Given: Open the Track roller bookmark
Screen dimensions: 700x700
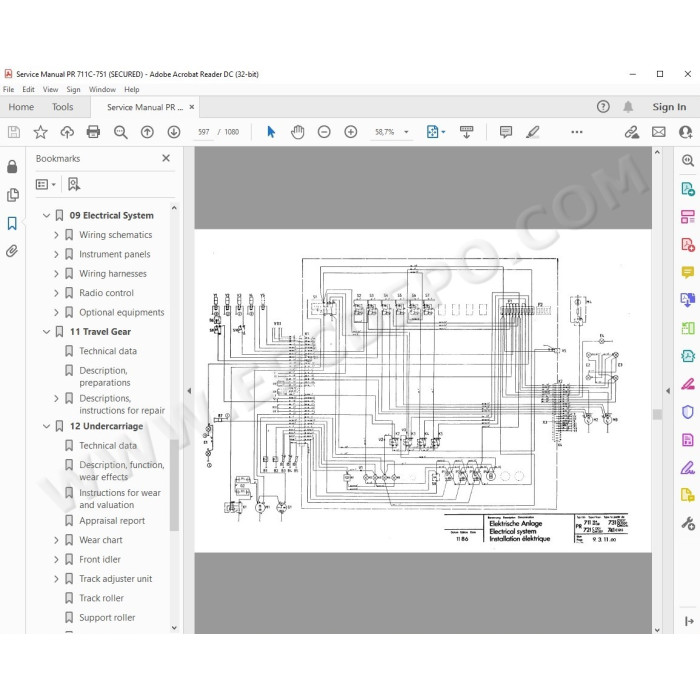Looking at the screenshot, I should (101, 598).
